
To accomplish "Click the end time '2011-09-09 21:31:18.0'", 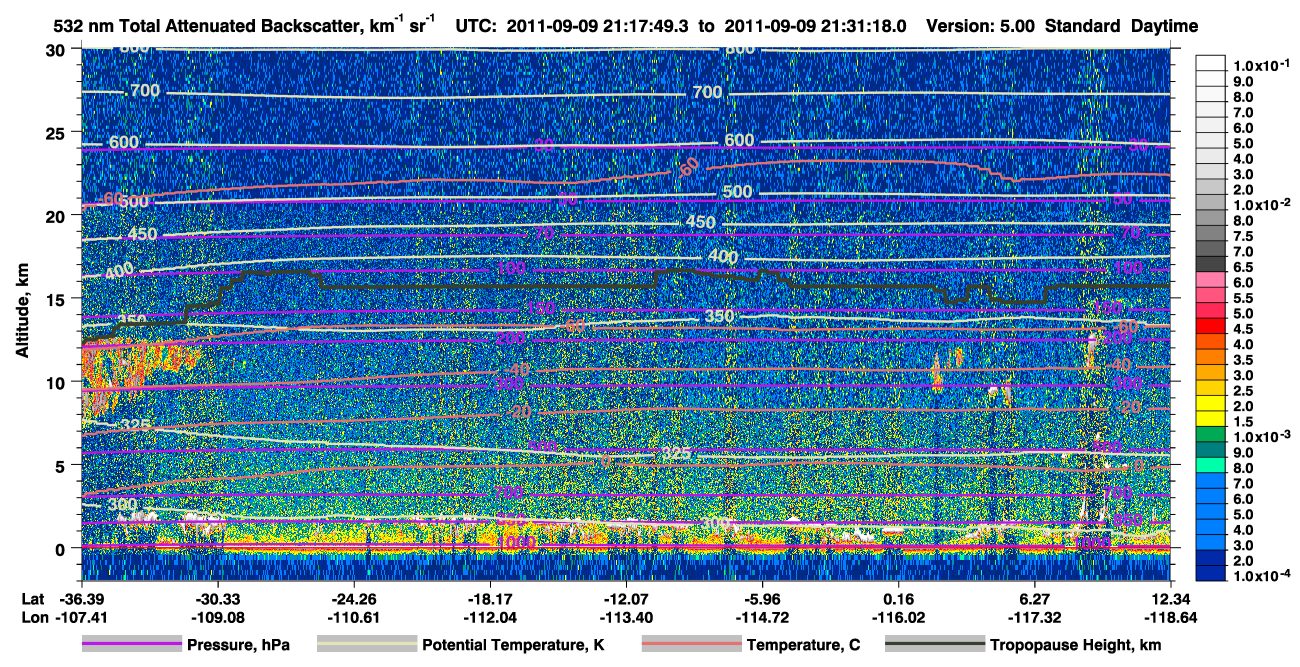I will [x=816, y=27].
